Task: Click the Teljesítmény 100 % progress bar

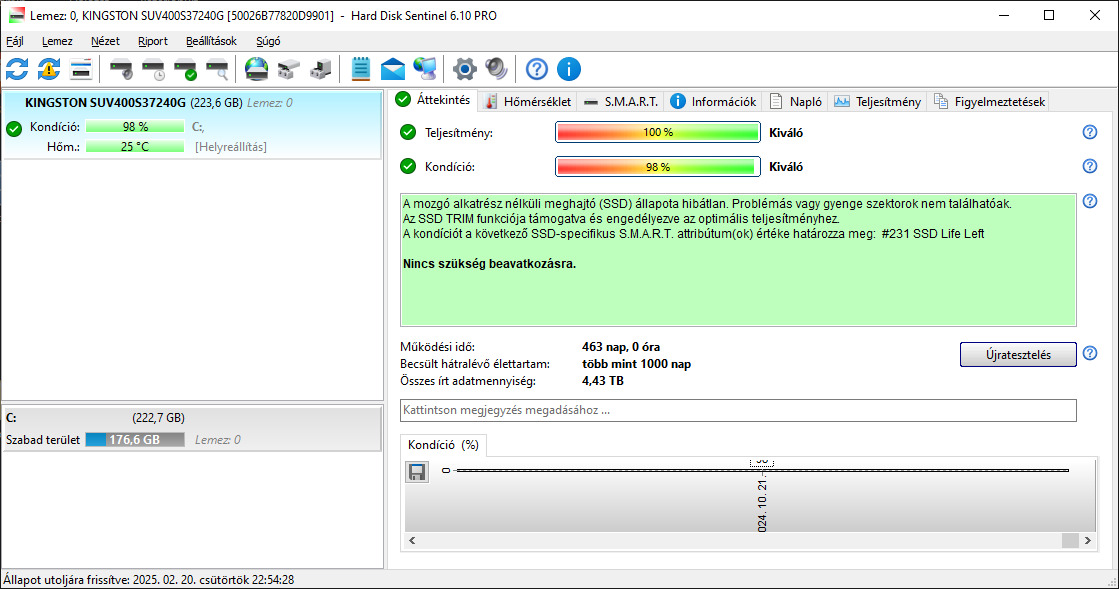Action: (657, 132)
